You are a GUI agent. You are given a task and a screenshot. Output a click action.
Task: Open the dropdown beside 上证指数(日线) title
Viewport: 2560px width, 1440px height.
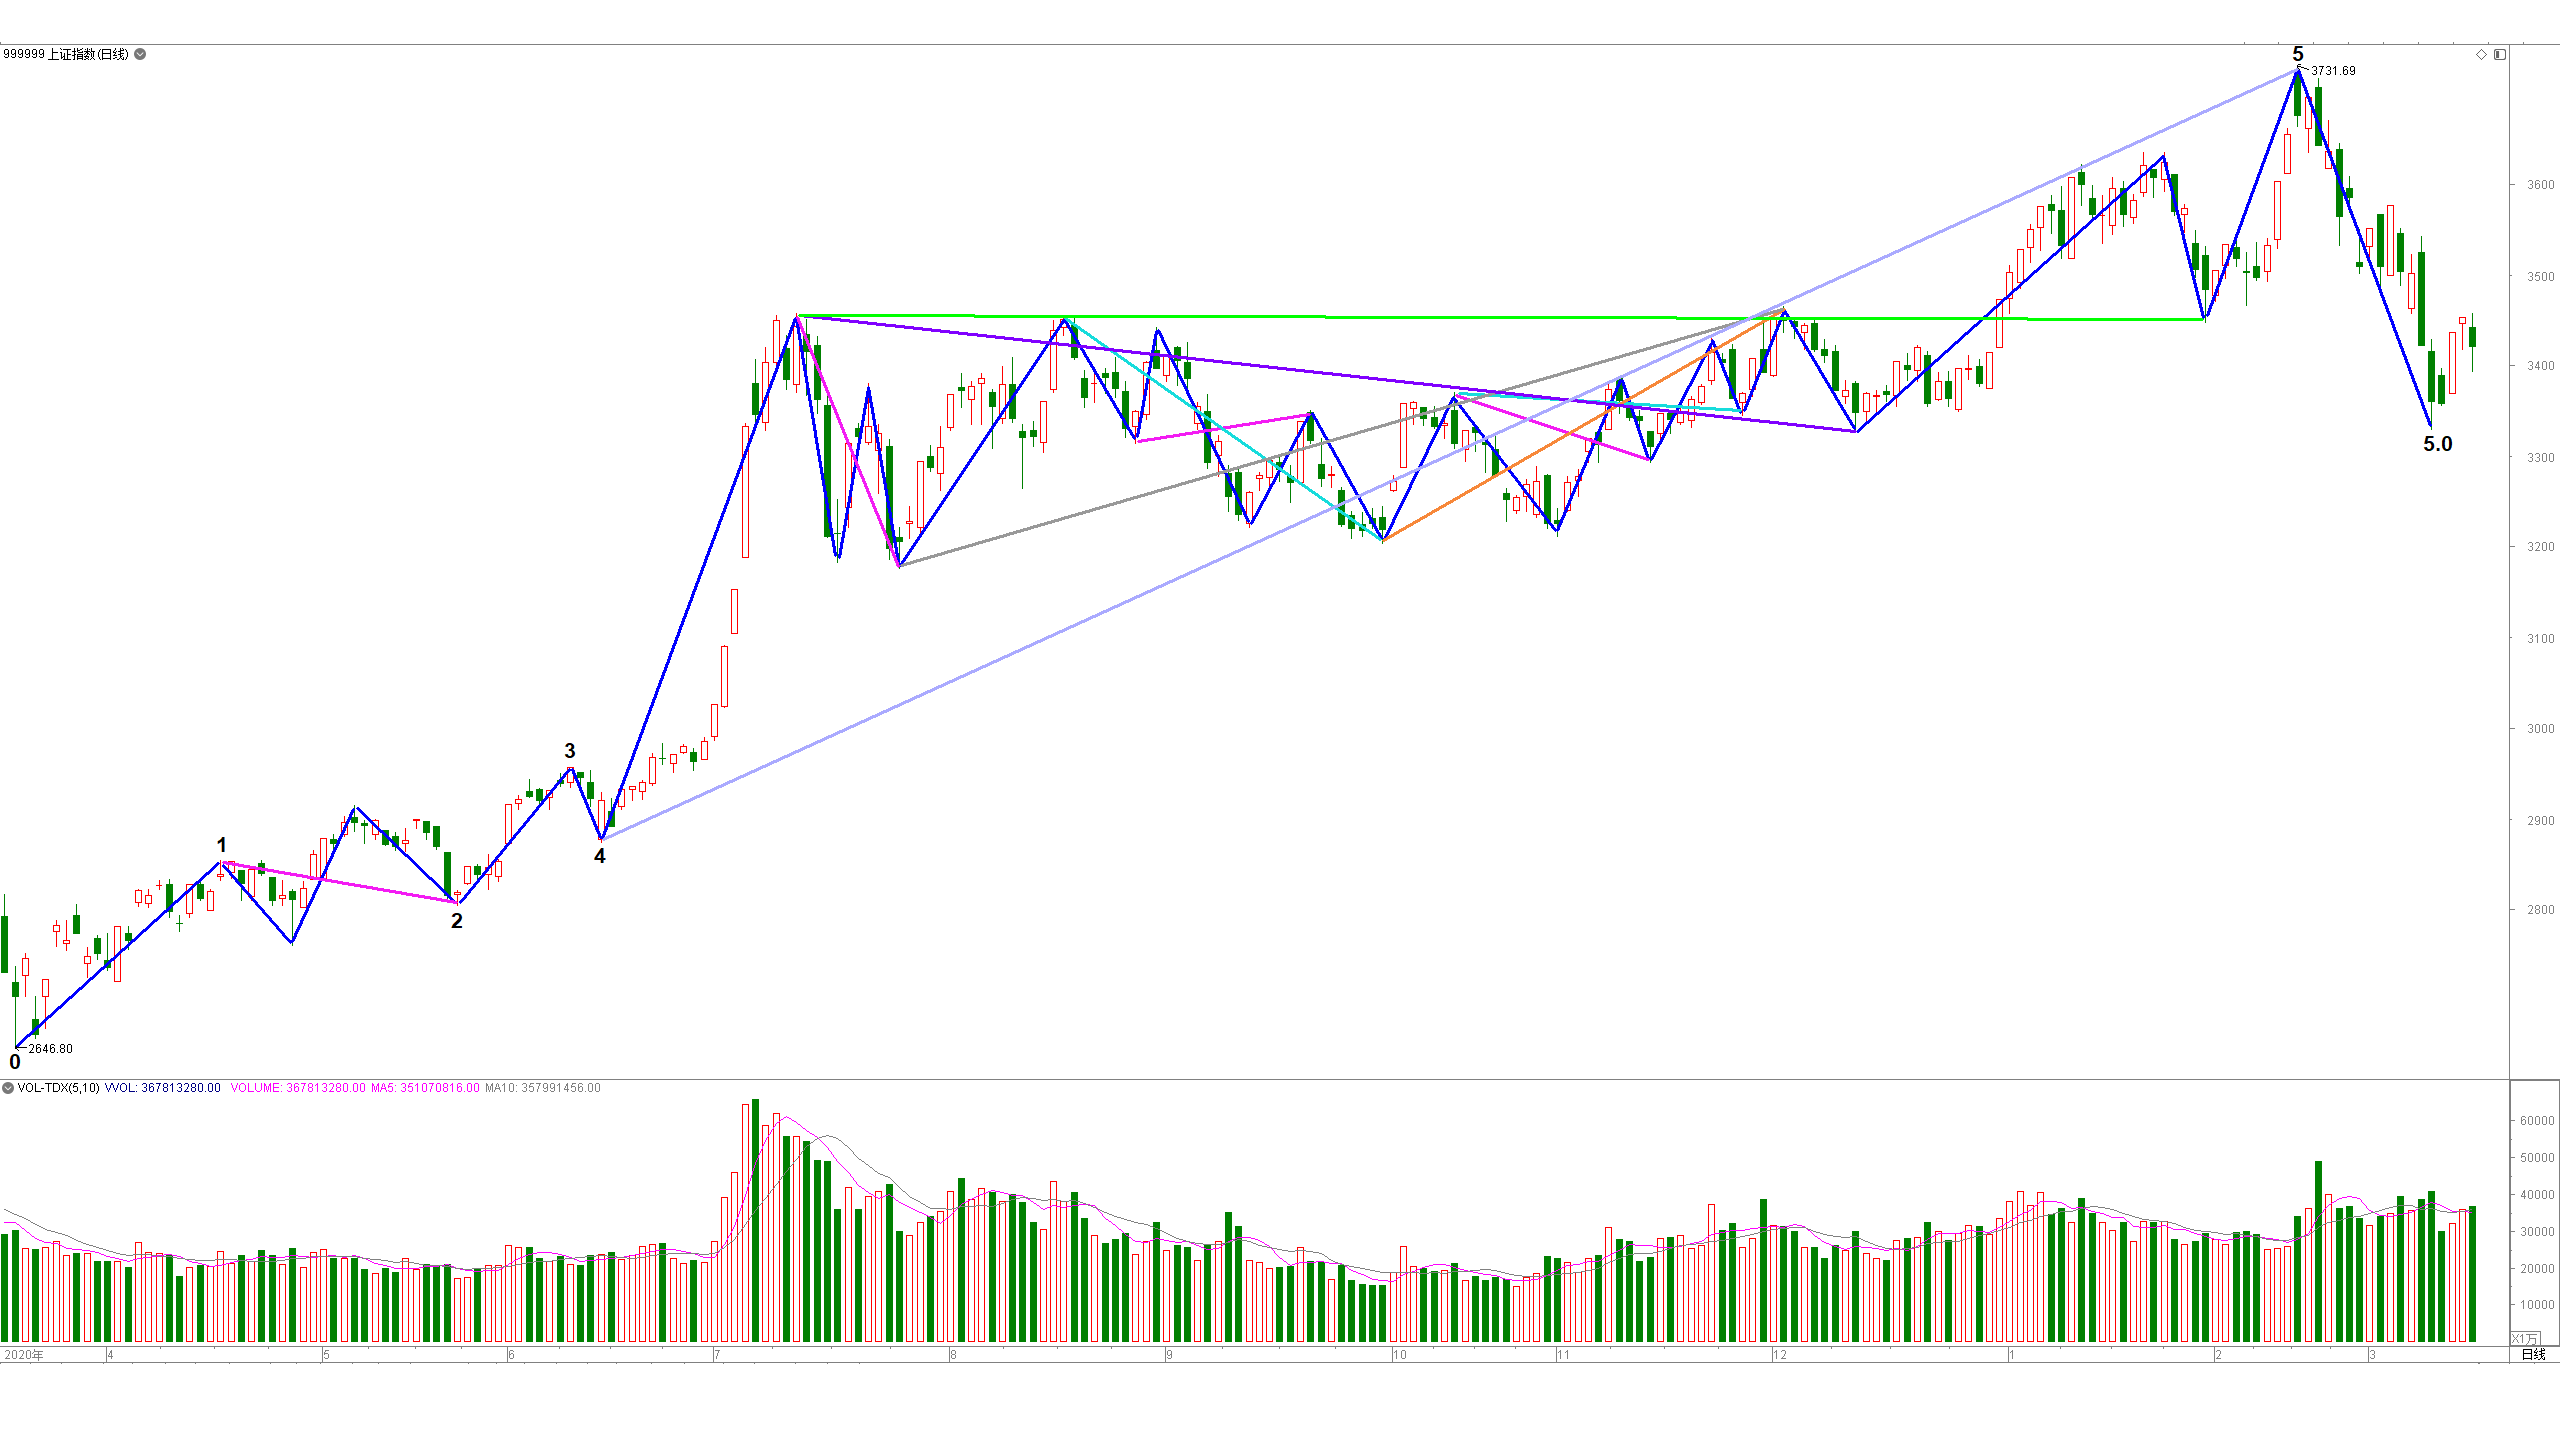click(140, 54)
